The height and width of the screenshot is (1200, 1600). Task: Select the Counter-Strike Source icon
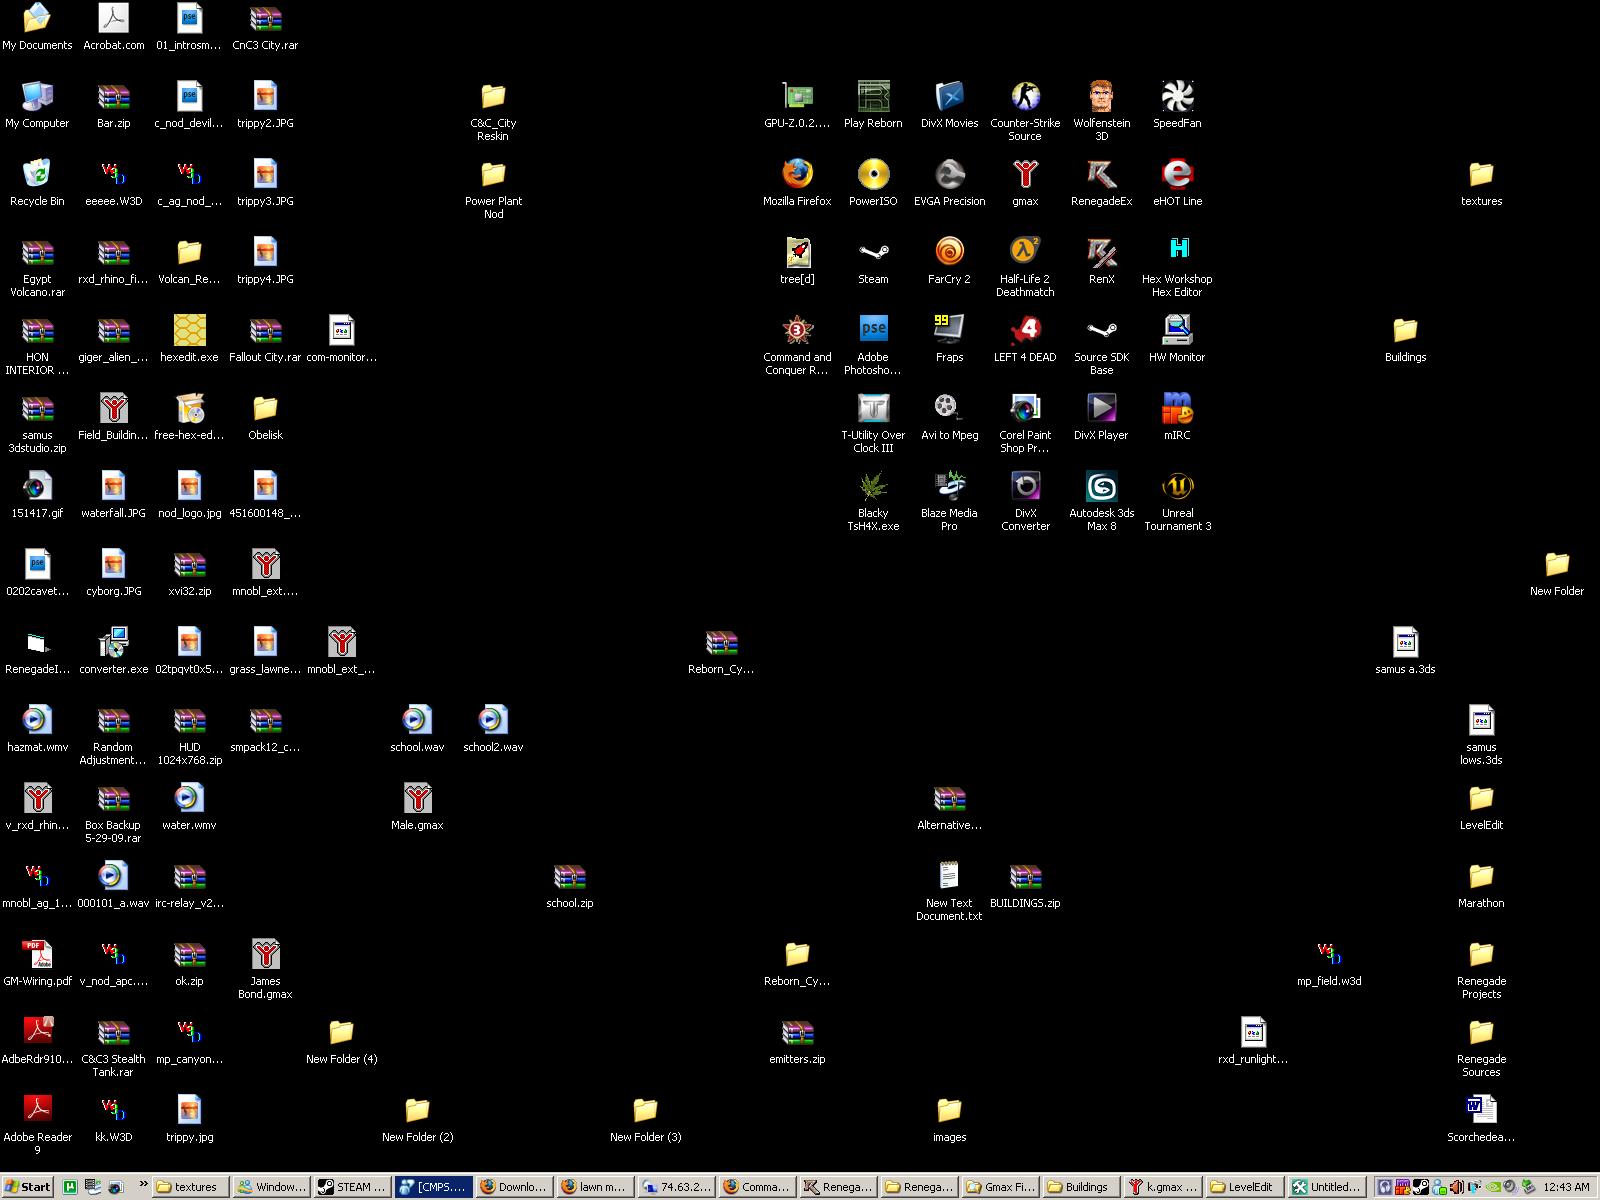pyautogui.click(x=1025, y=97)
